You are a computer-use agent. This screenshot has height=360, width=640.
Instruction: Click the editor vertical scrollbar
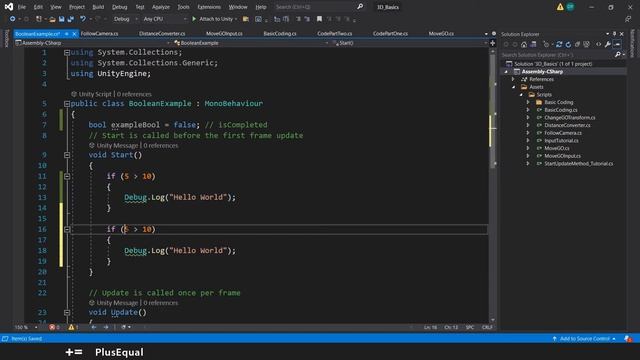pos(493,186)
